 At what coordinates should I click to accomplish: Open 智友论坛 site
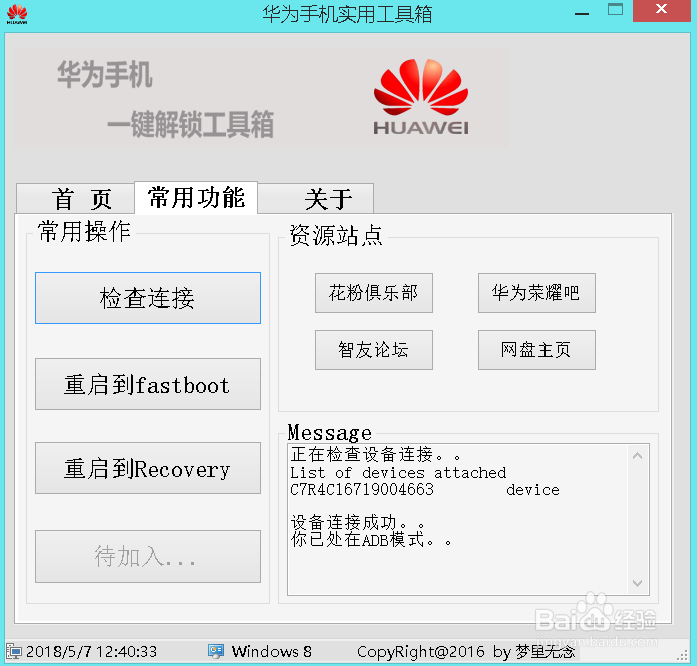[374, 350]
